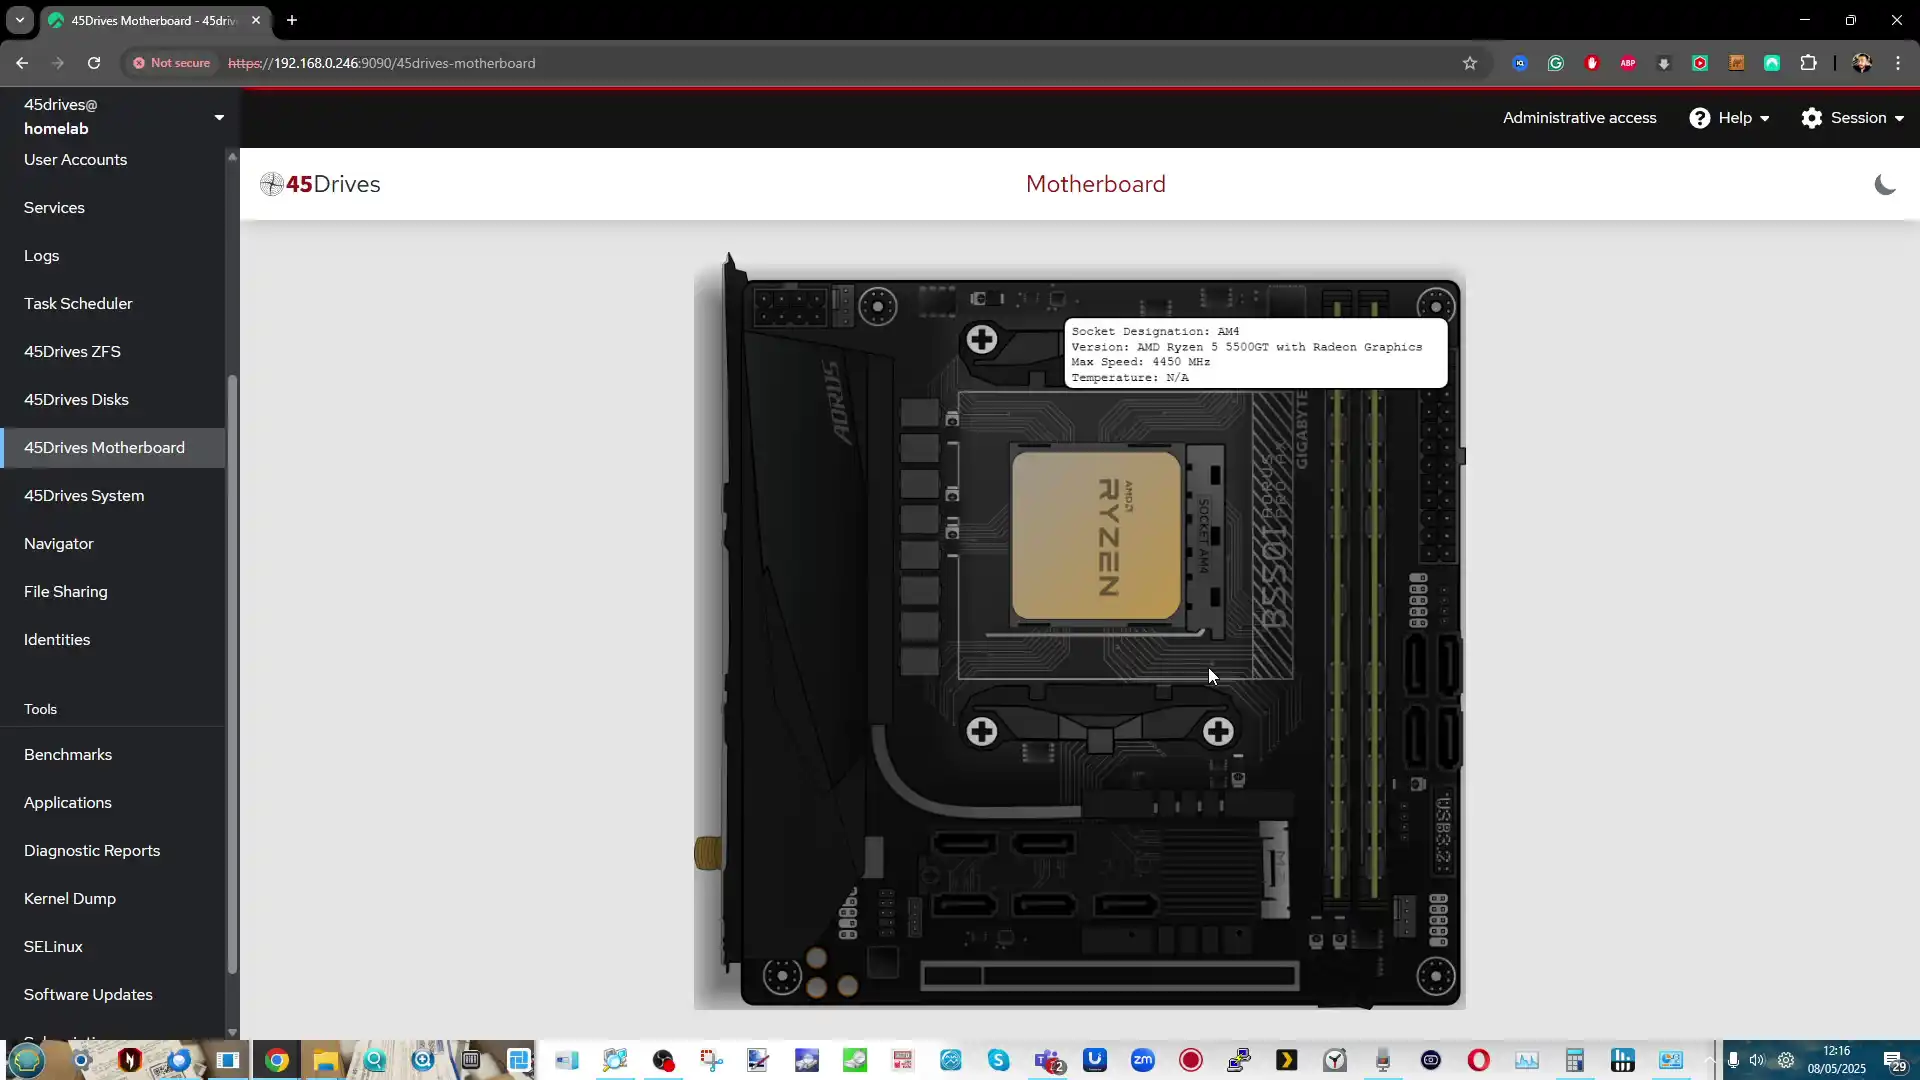Open Task Scheduler
1920x1080 pixels.
(x=78, y=304)
